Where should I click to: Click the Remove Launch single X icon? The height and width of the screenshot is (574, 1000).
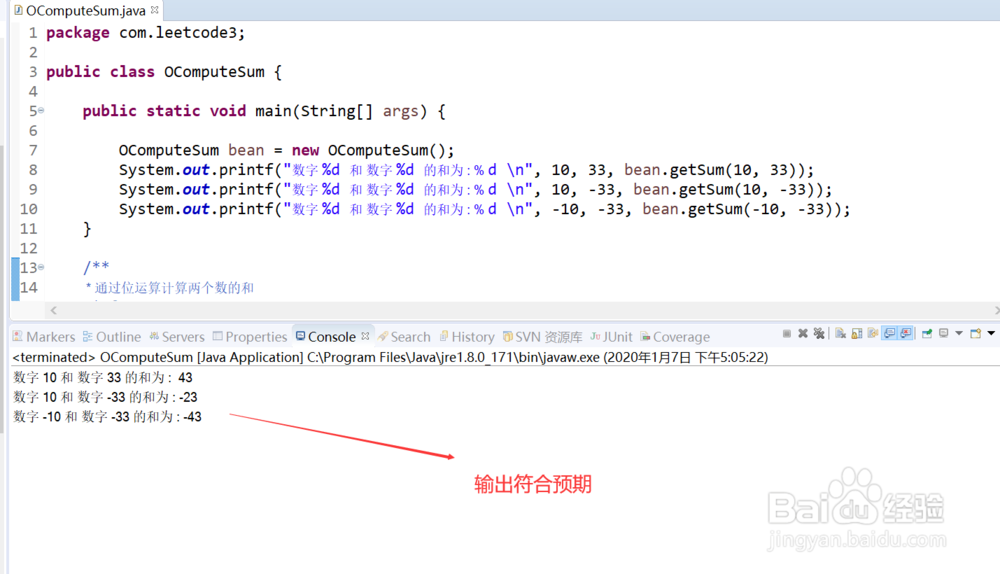(803, 334)
